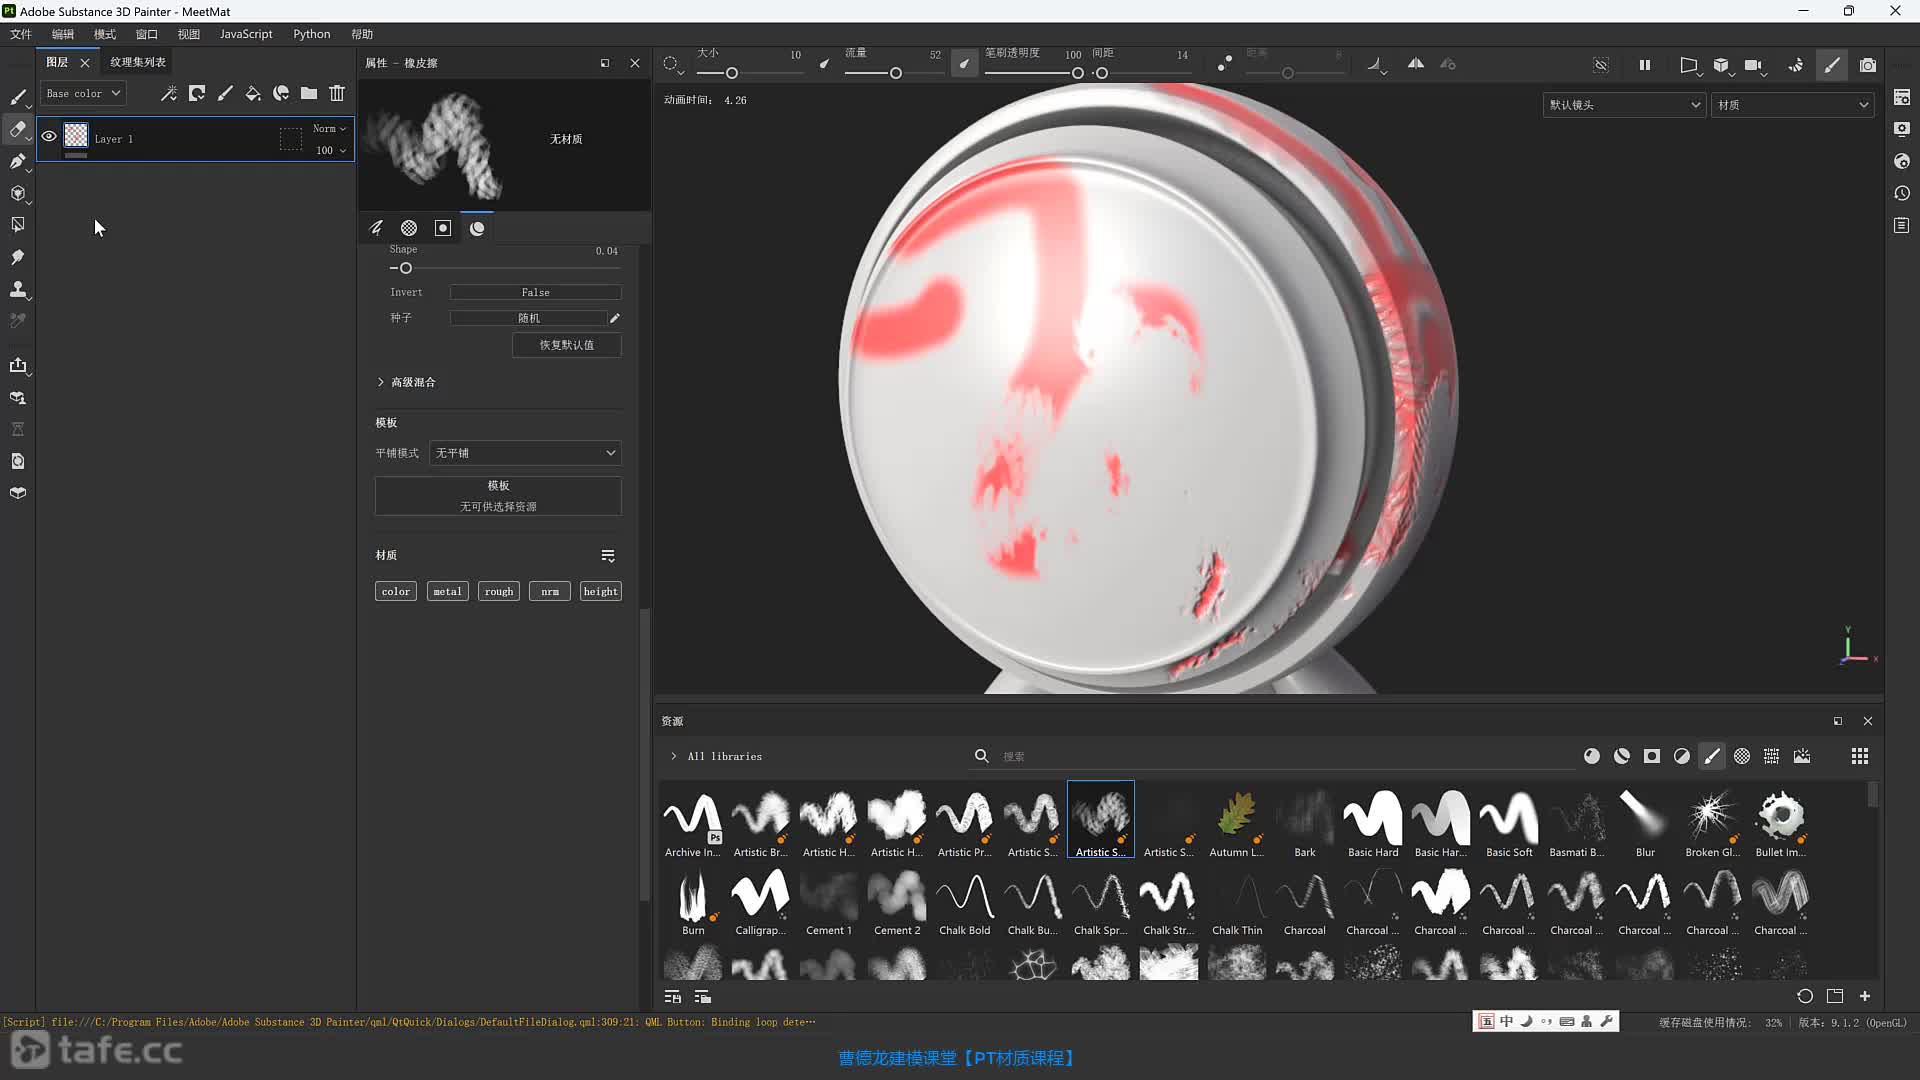Adjust the Shape slider
1920x1080 pixels.
point(505,268)
